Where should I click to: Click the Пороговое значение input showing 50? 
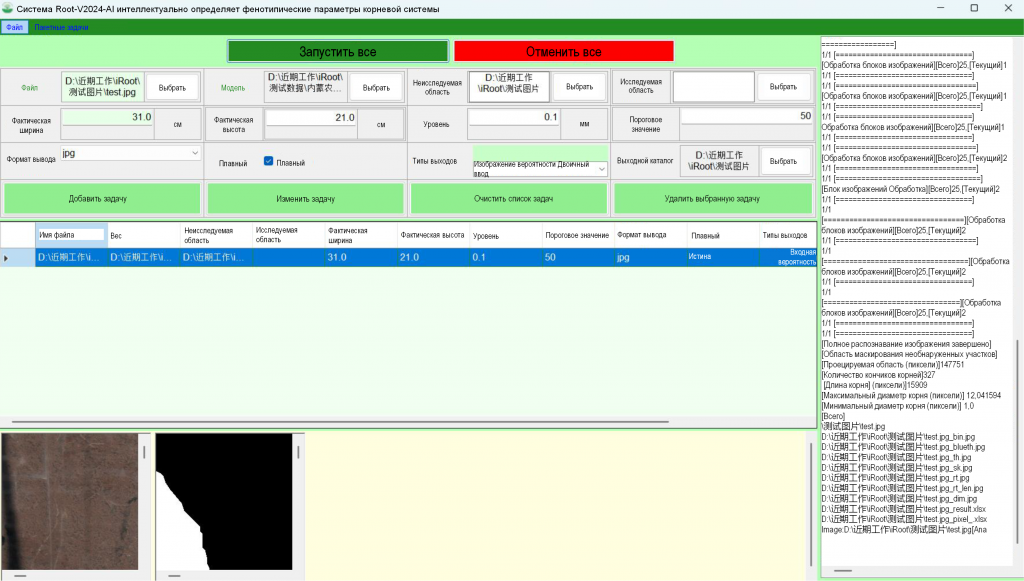click(x=746, y=116)
